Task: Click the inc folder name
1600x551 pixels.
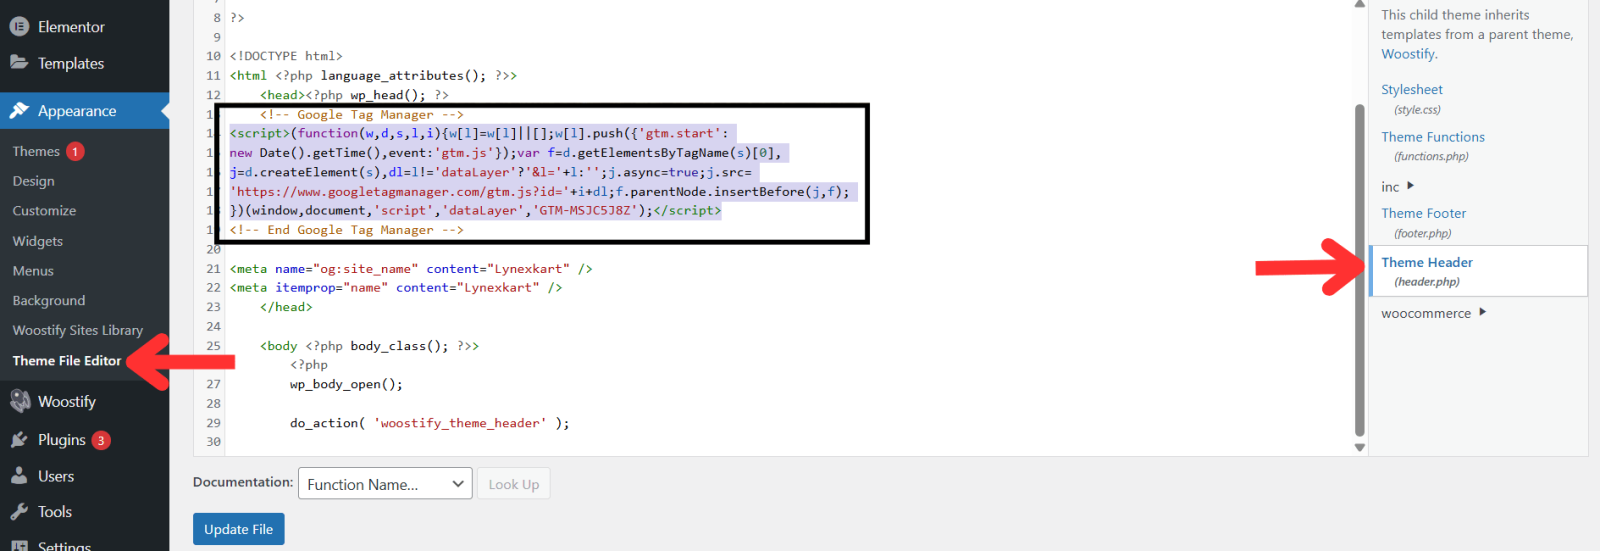Action: (x=1390, y=187)
